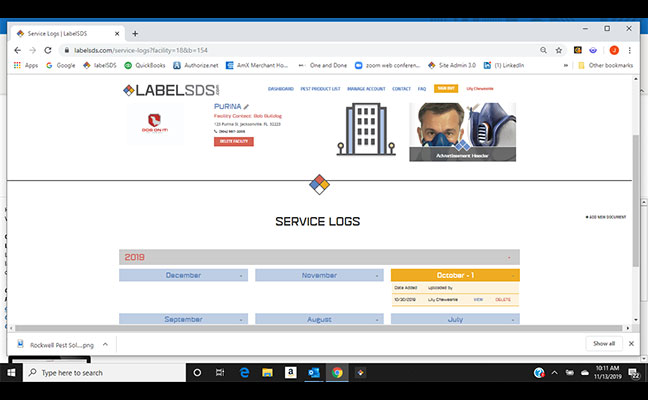
Task: Click the horizontal scrollbar at page bottom
Action: click(318, 328)
